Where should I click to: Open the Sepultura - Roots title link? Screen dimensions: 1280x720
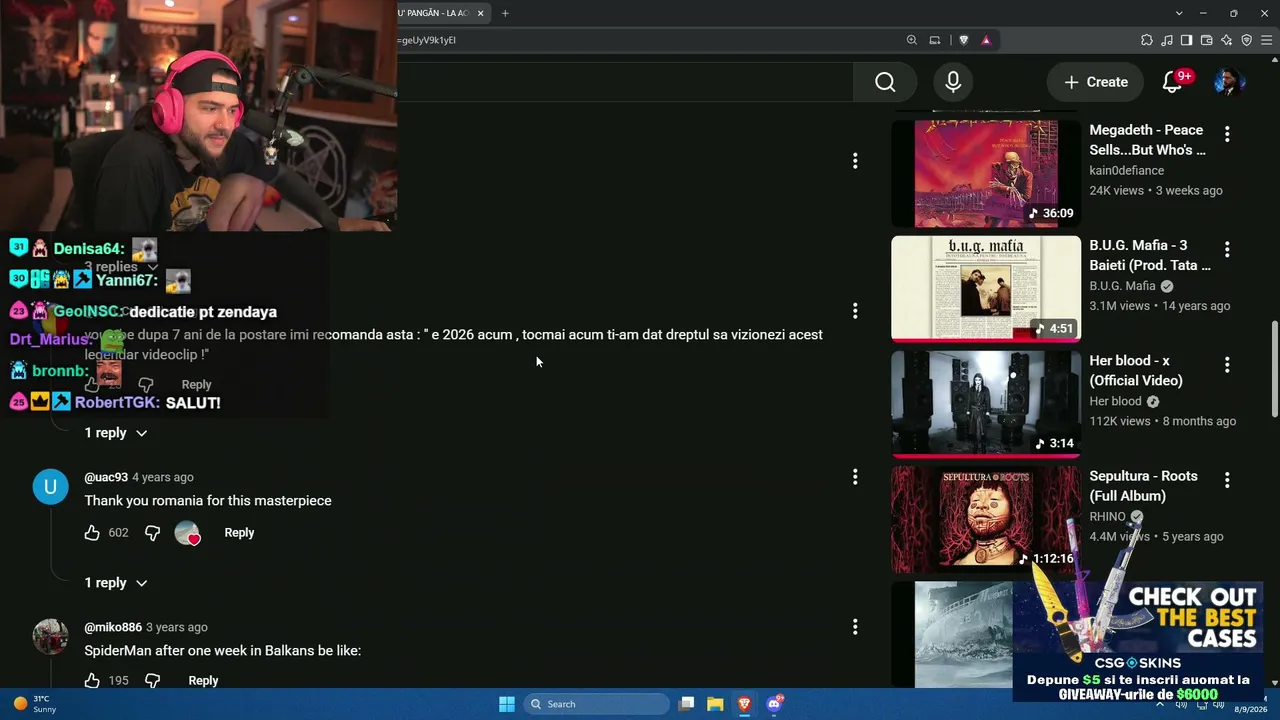[x=1143, y=486]
